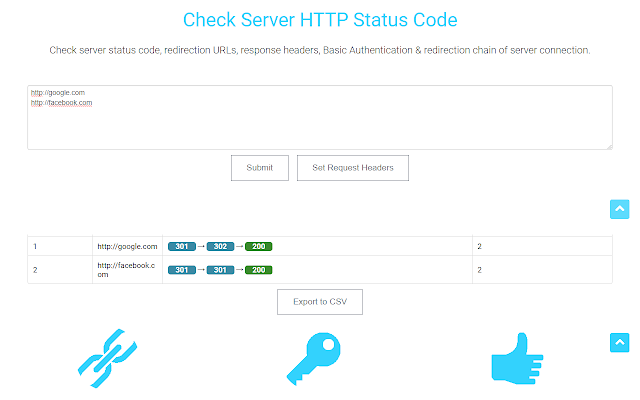Screen dimensions: 640x400
Task: Click the 200 badge in facebook.com row
Action: tap(258, 270)
